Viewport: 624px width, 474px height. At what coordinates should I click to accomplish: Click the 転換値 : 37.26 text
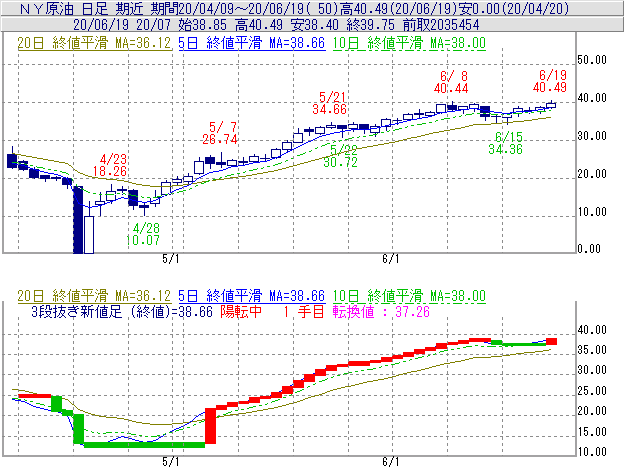tap(381, 312)
